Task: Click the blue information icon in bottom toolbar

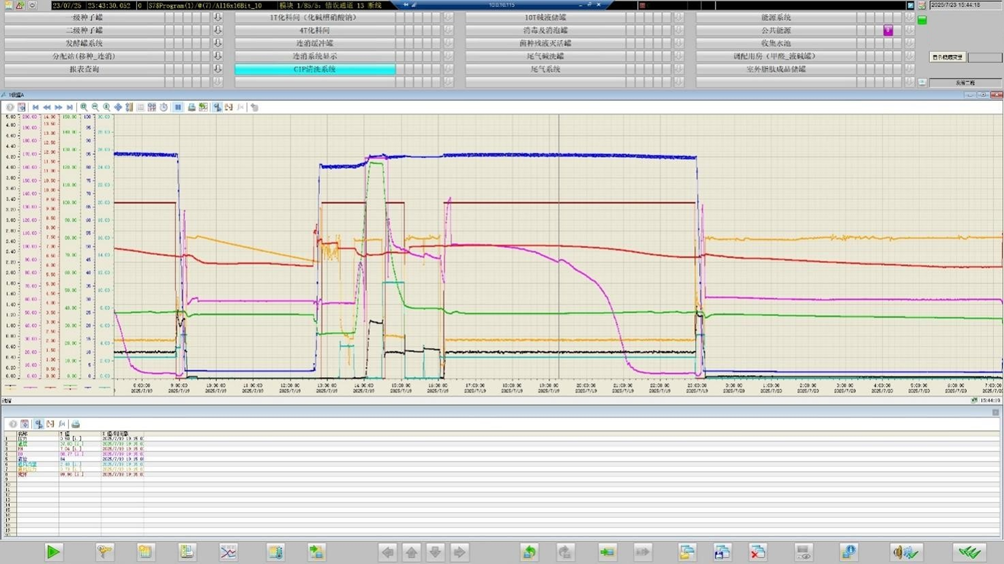Action: (848, 552)
